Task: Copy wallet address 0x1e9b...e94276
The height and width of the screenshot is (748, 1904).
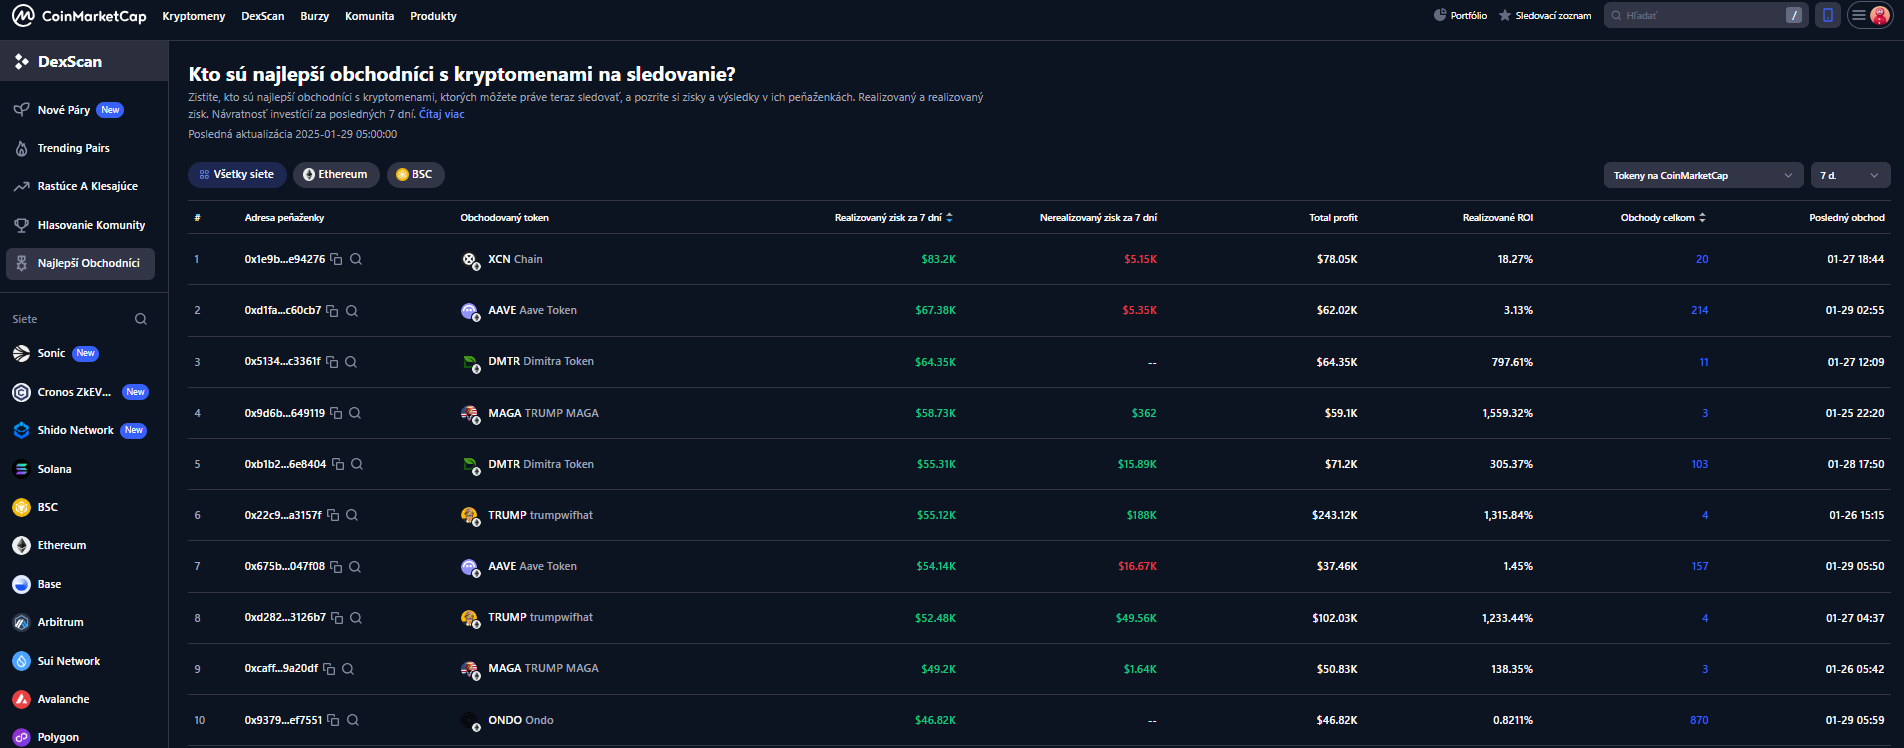Action: click(337, 259)
